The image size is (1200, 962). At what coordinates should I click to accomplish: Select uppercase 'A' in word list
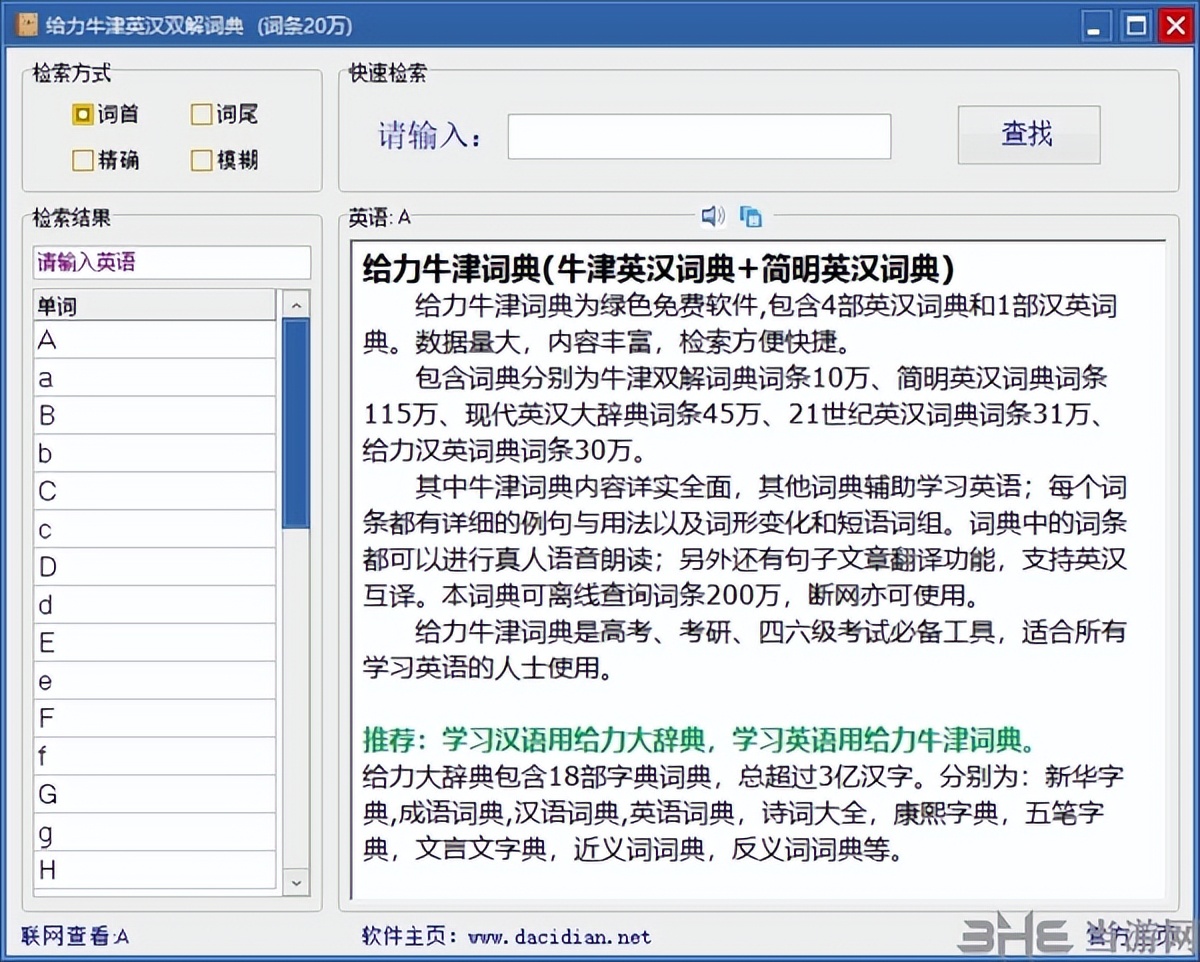154,340
